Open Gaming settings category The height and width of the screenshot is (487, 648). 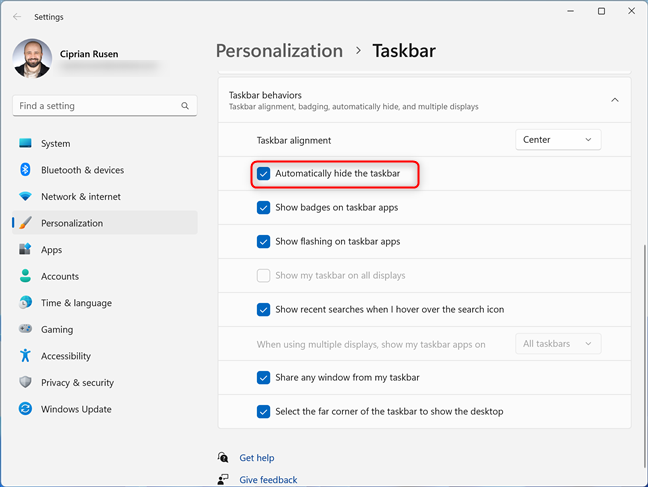[105, 329]
